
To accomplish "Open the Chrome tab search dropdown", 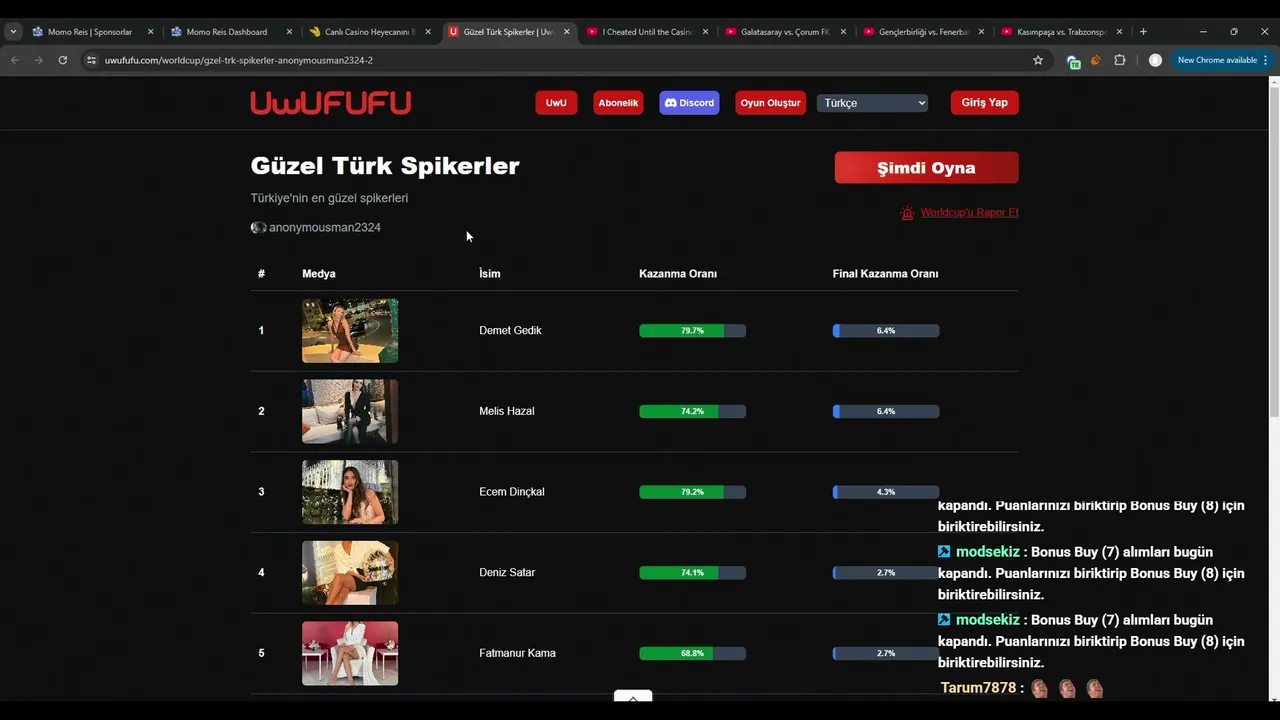I will [x=13, y=32].
